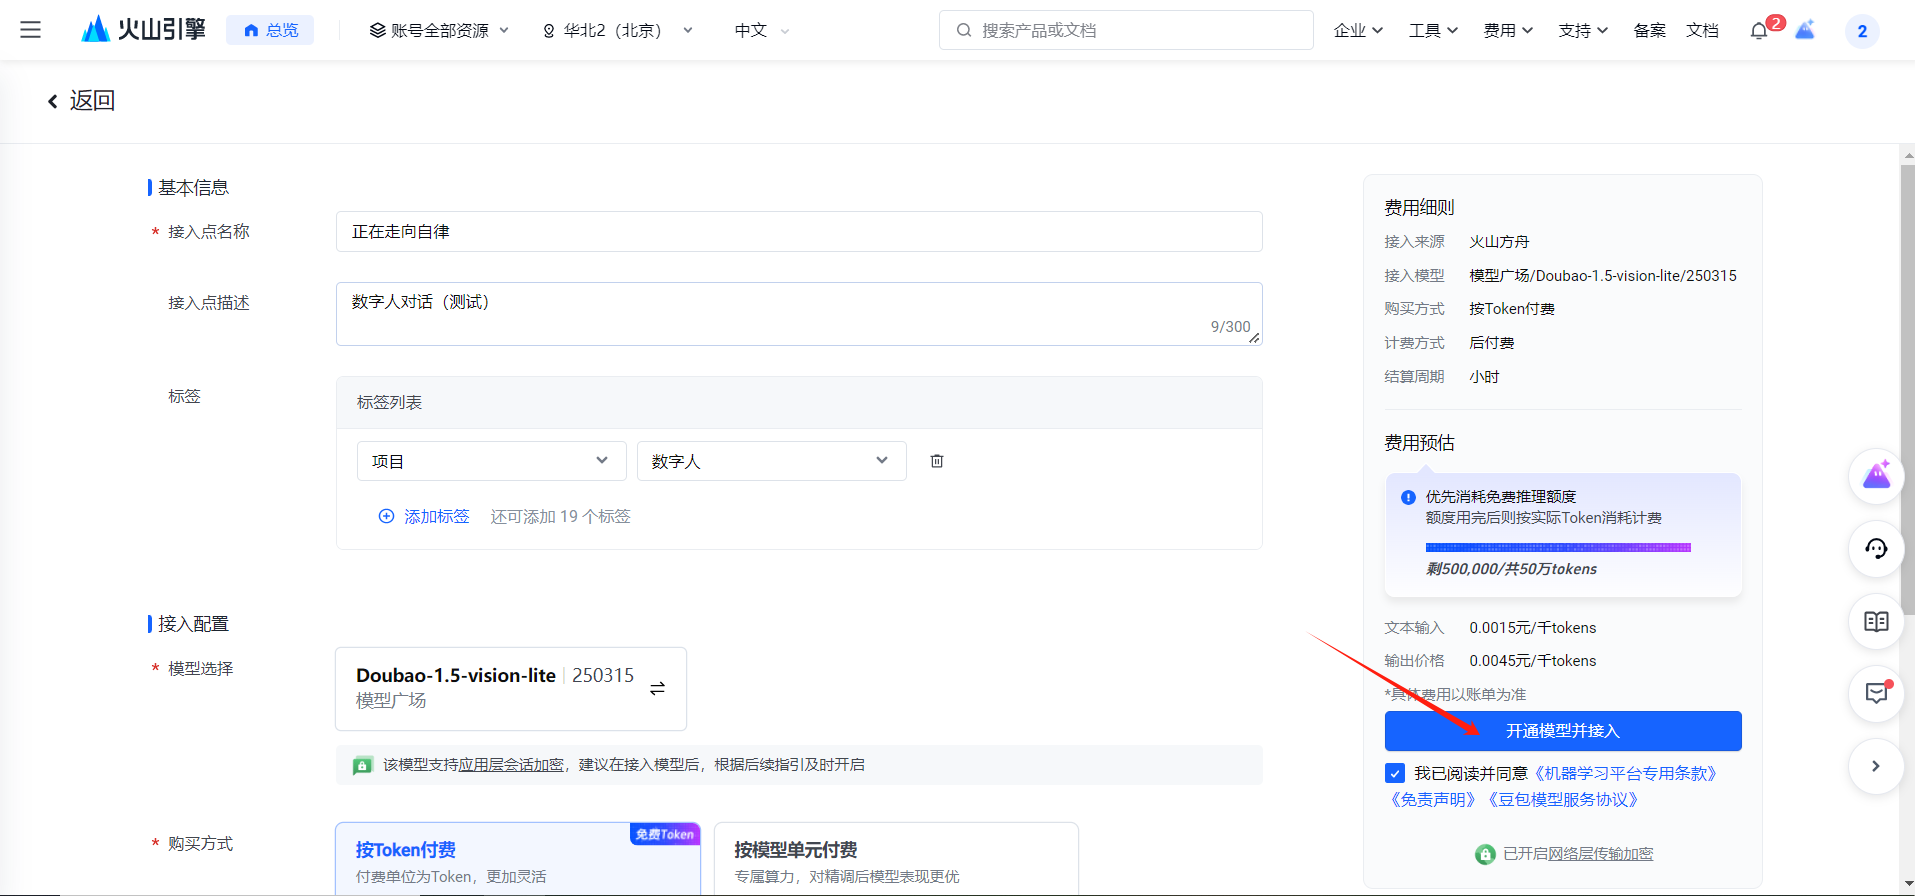Open the customer service headset icon
The image size is (1915, 896).
(1876, 548)
